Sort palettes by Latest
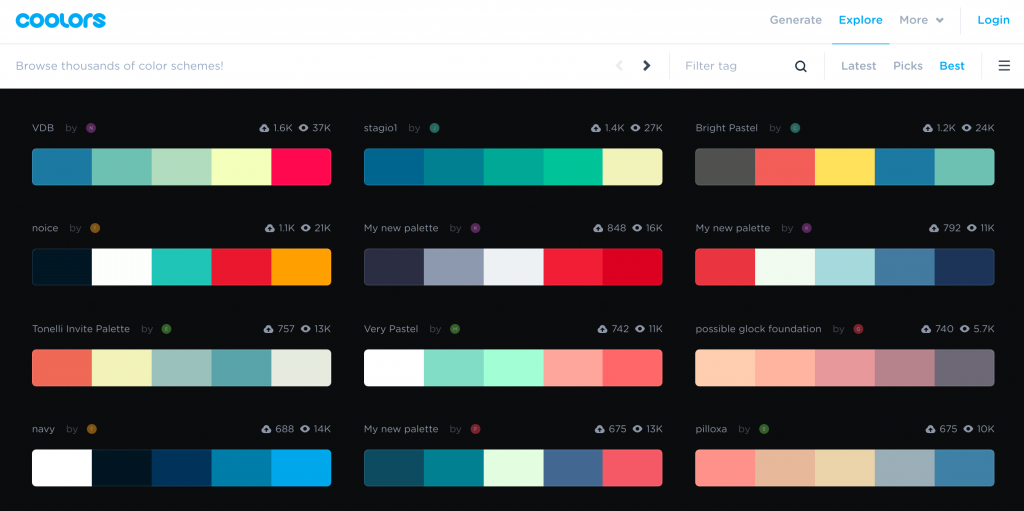Viewport: 1024px width, 511px height. pos(858,66)
